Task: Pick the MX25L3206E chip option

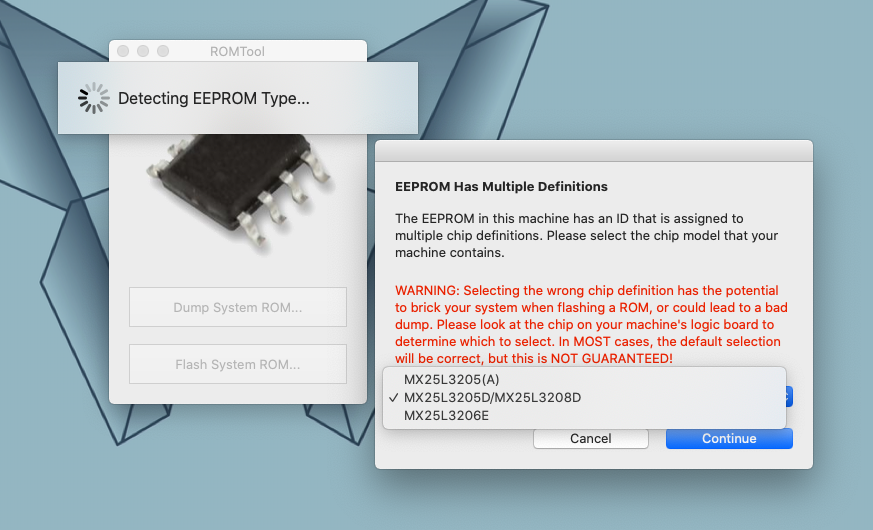Action: click(x=584, y=415)
